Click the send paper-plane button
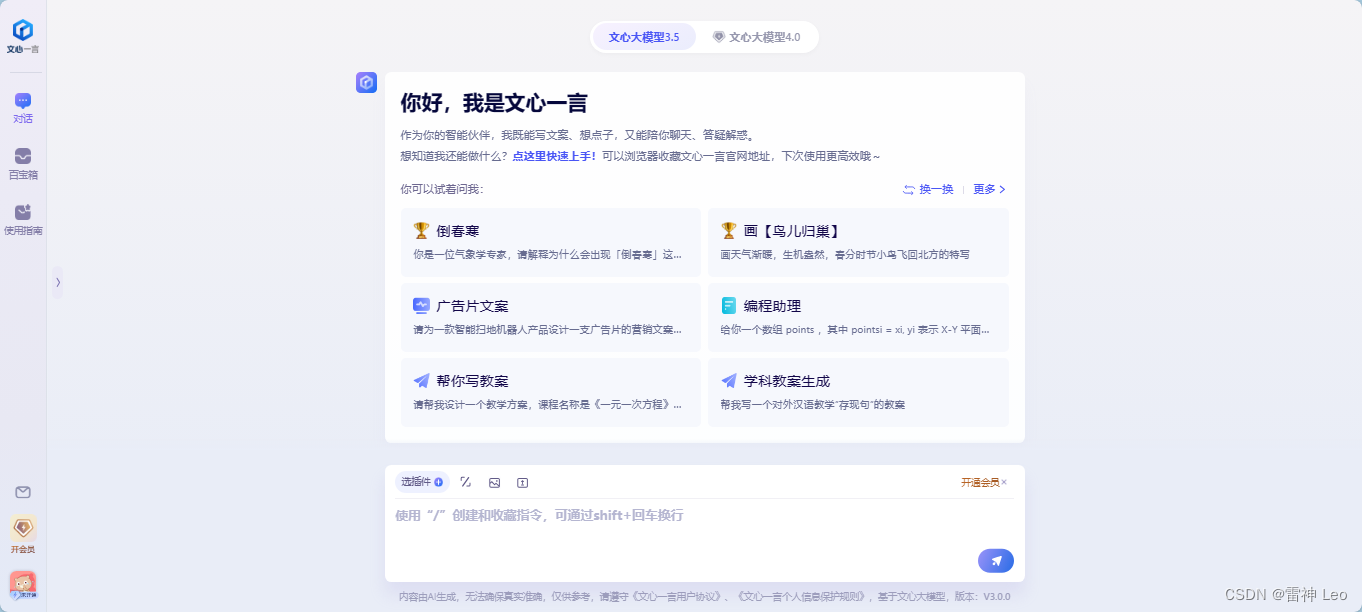 click(996, 561)
